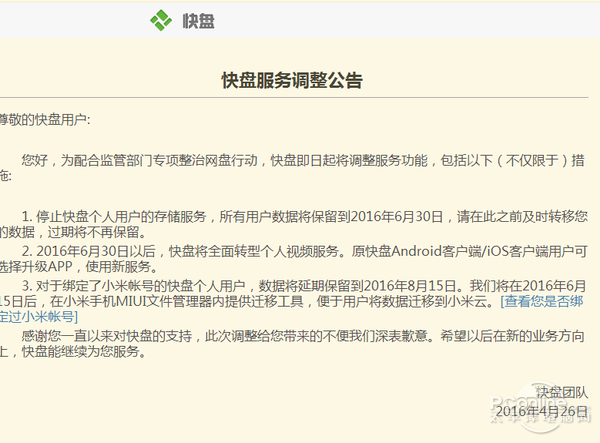The image size is (600, 443).
Task: Click the date 2016年6月30日 in item 1
Action: click(x=396, y=217)
